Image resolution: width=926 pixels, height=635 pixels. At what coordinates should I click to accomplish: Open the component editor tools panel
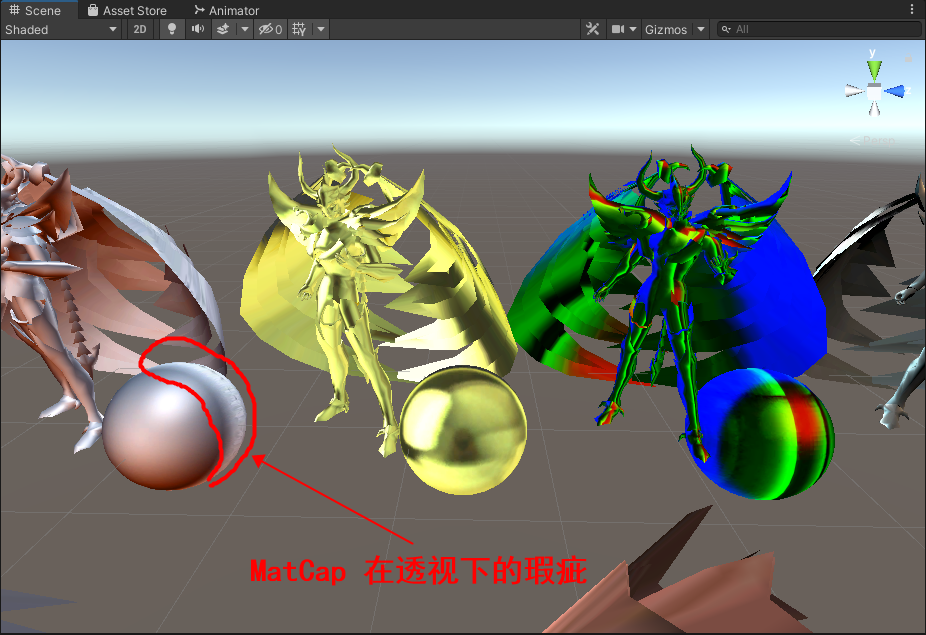[592, 29]
